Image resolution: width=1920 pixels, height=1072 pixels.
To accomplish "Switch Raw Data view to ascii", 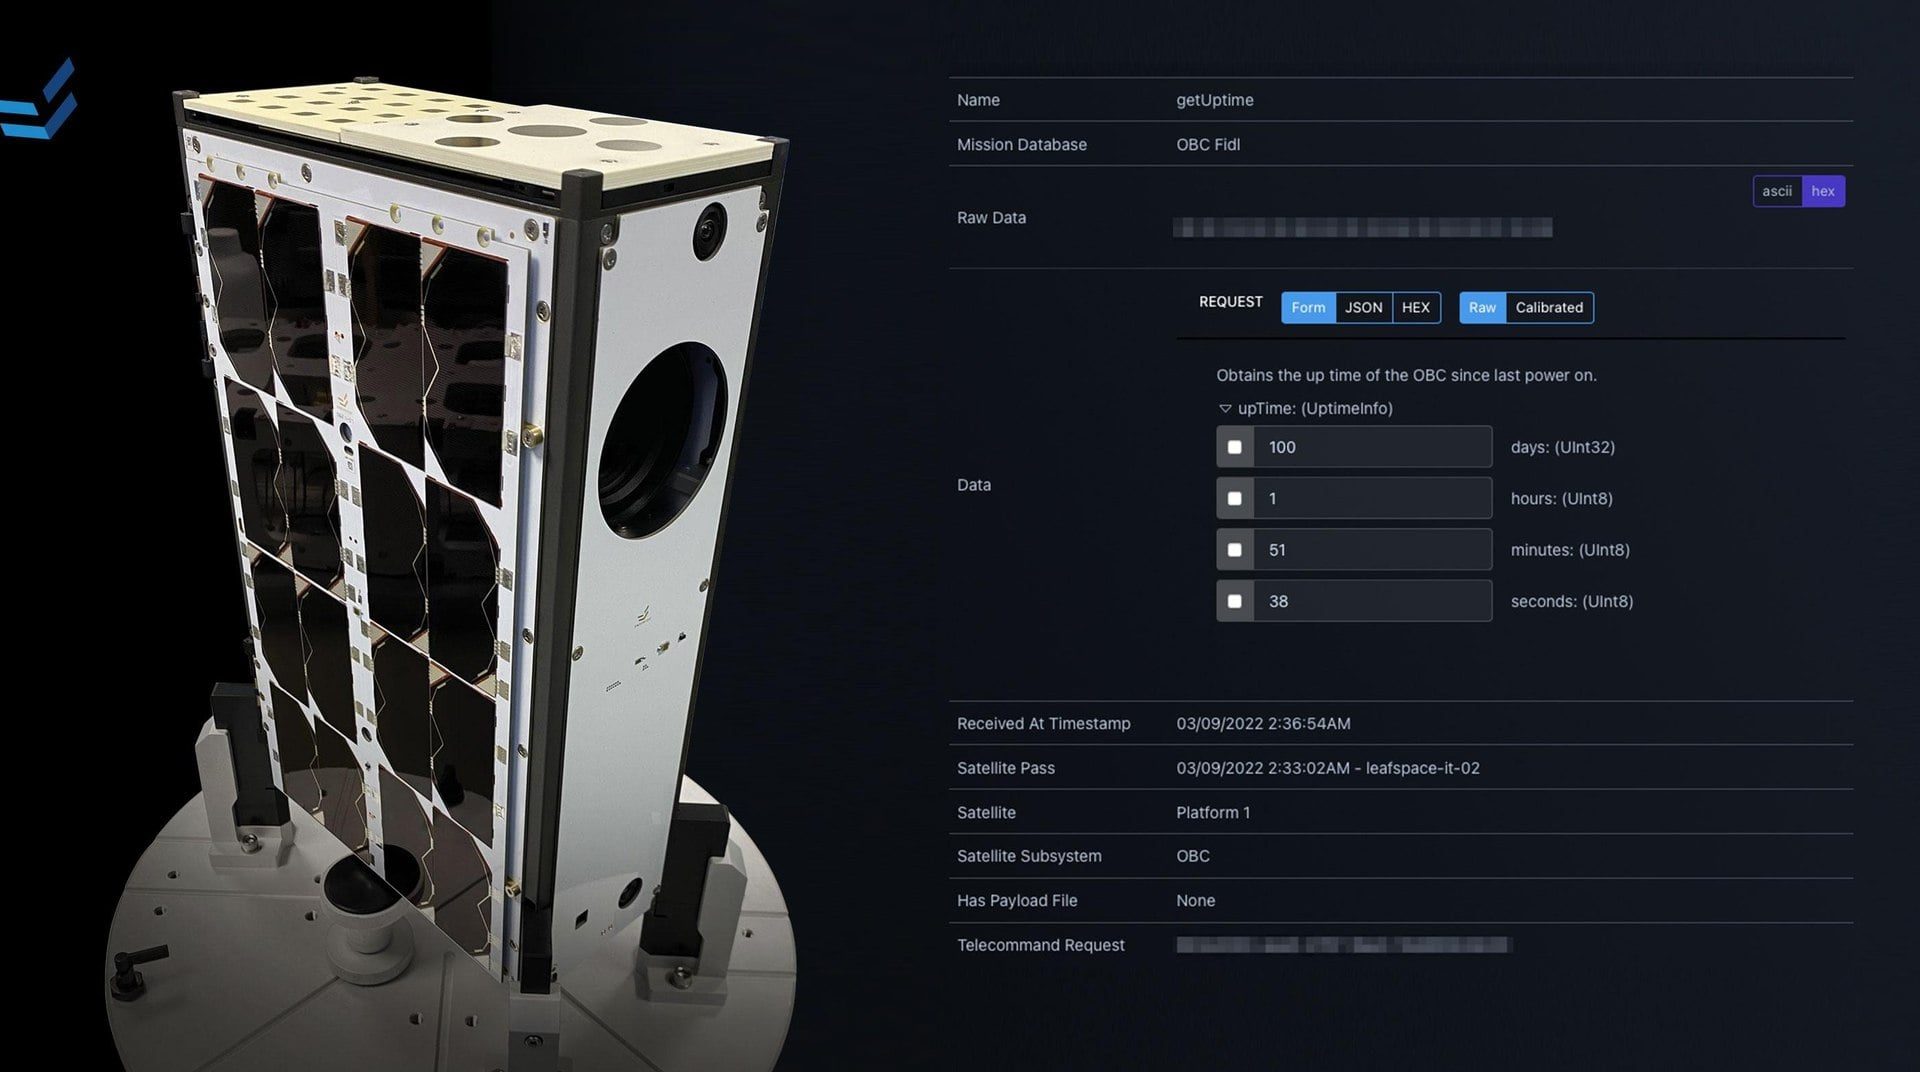I will coord(1777,191).
